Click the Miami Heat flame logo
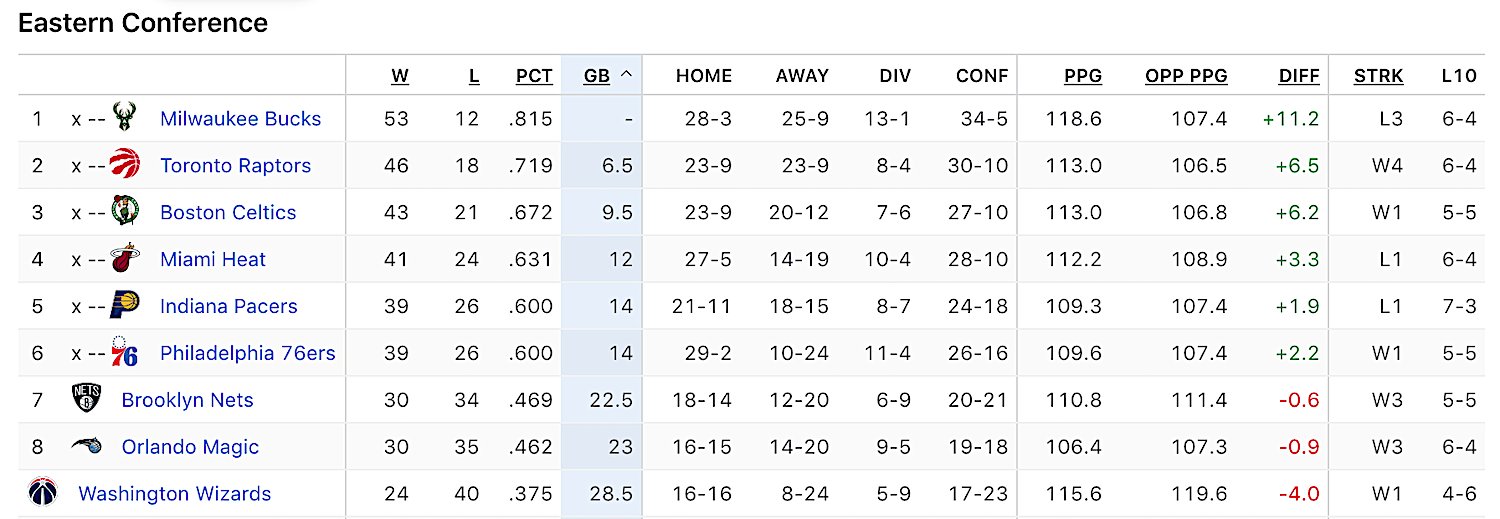Viewport: 1500px width, 519px height. (125, 259)
